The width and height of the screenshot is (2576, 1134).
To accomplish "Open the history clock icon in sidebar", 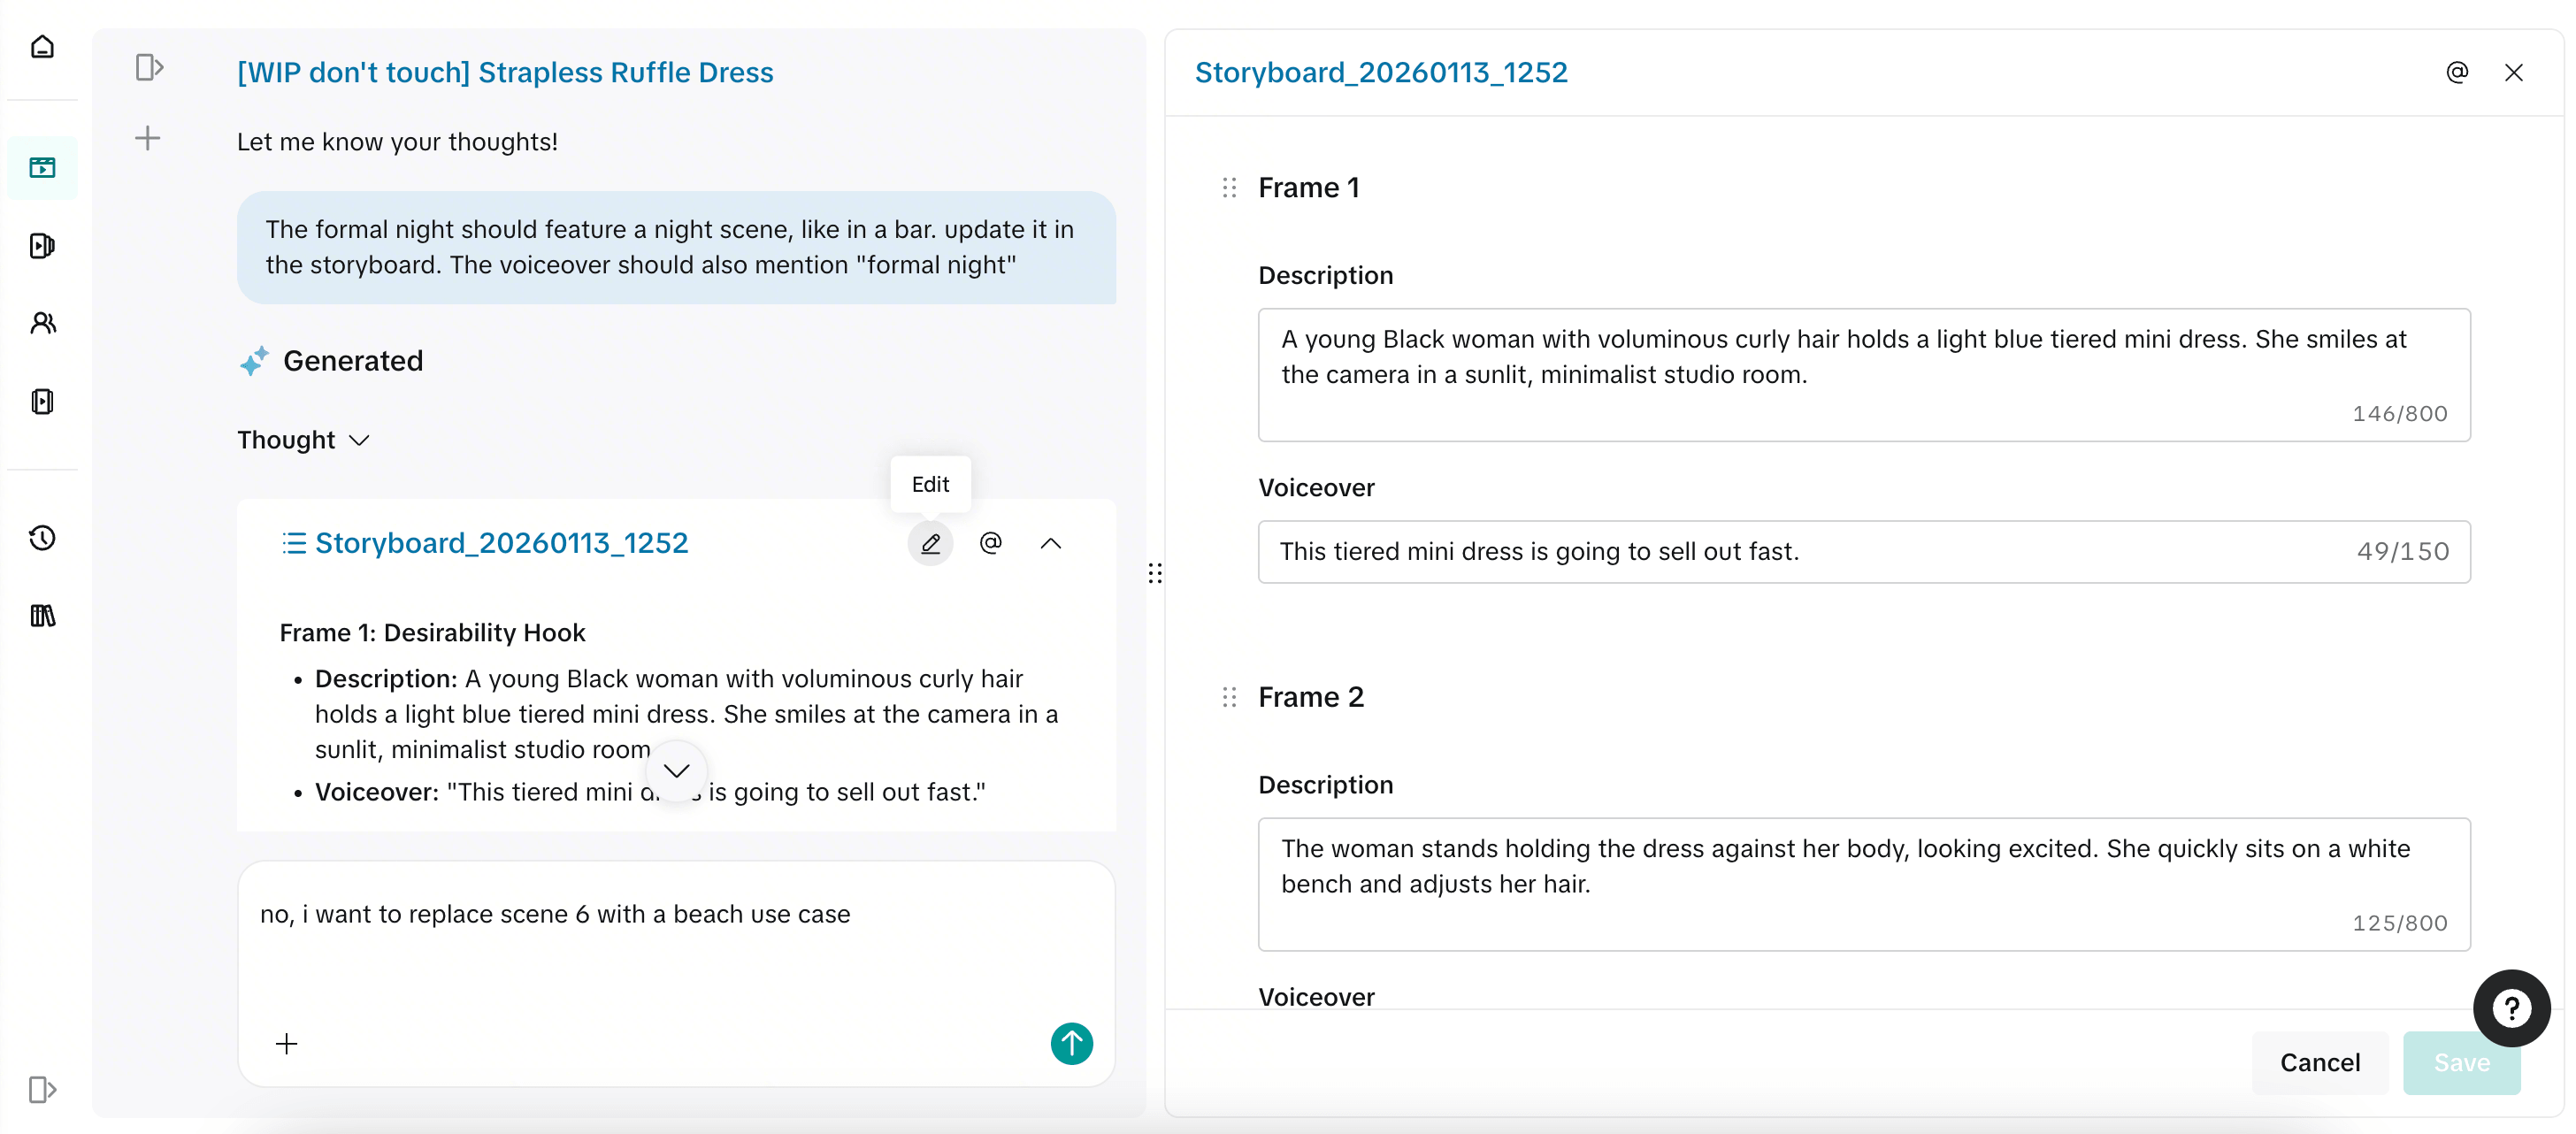I will pos(42,538).
